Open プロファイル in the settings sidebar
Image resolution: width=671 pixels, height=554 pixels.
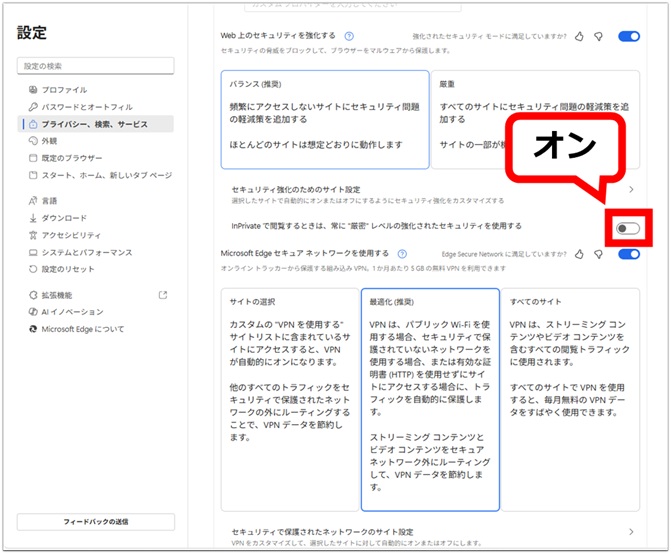point(64,90)
